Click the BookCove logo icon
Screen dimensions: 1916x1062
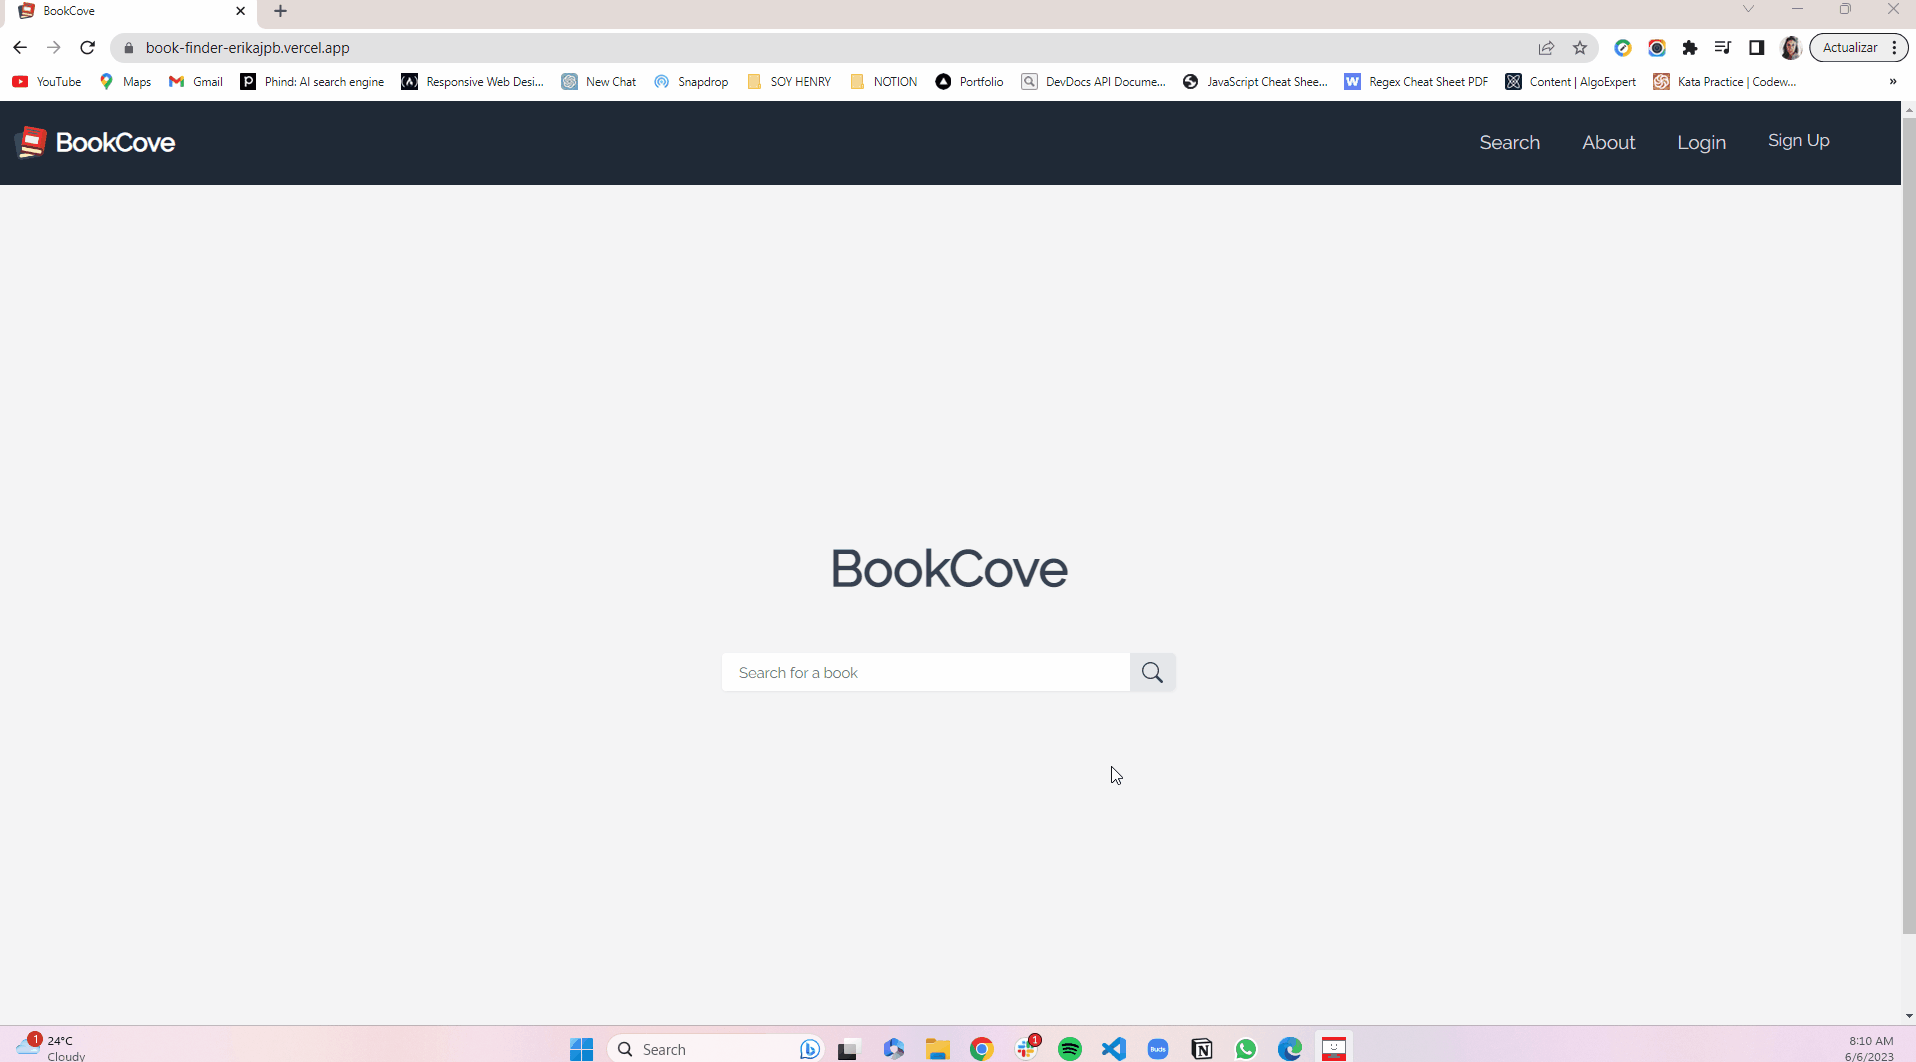[31, 141]
